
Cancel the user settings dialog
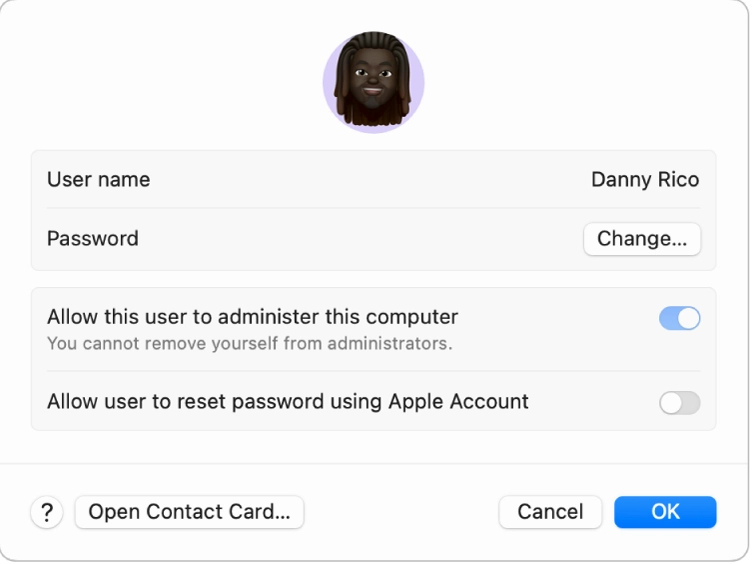pos(550,512)
